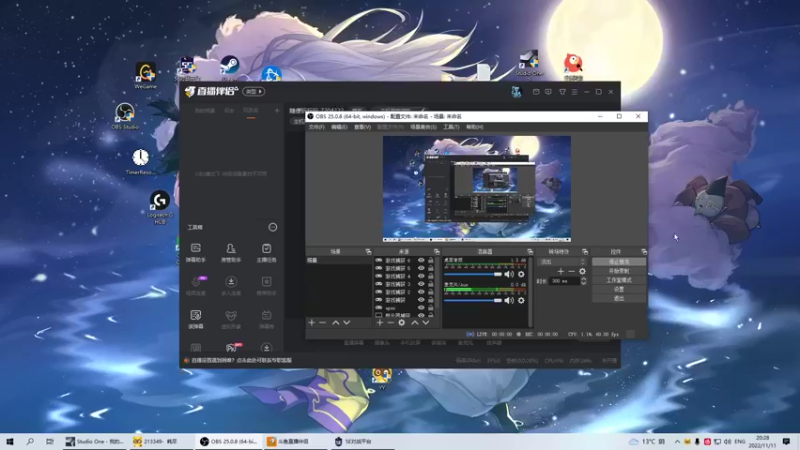
Task: Click the top highlighted button in OBS controls
Action: pyautogui.click(x=619, y=262)
